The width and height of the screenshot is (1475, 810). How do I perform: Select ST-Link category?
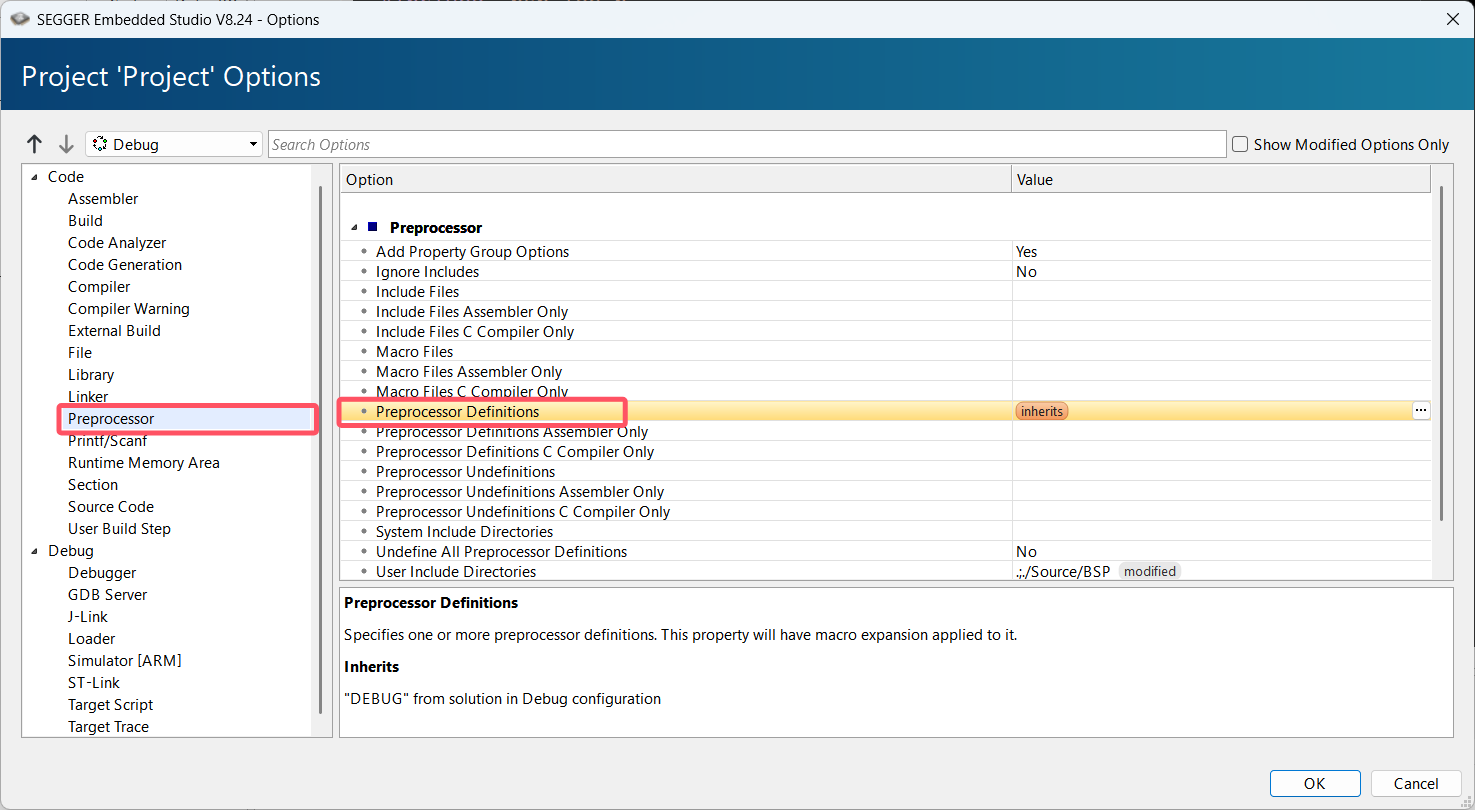[94, 683]
